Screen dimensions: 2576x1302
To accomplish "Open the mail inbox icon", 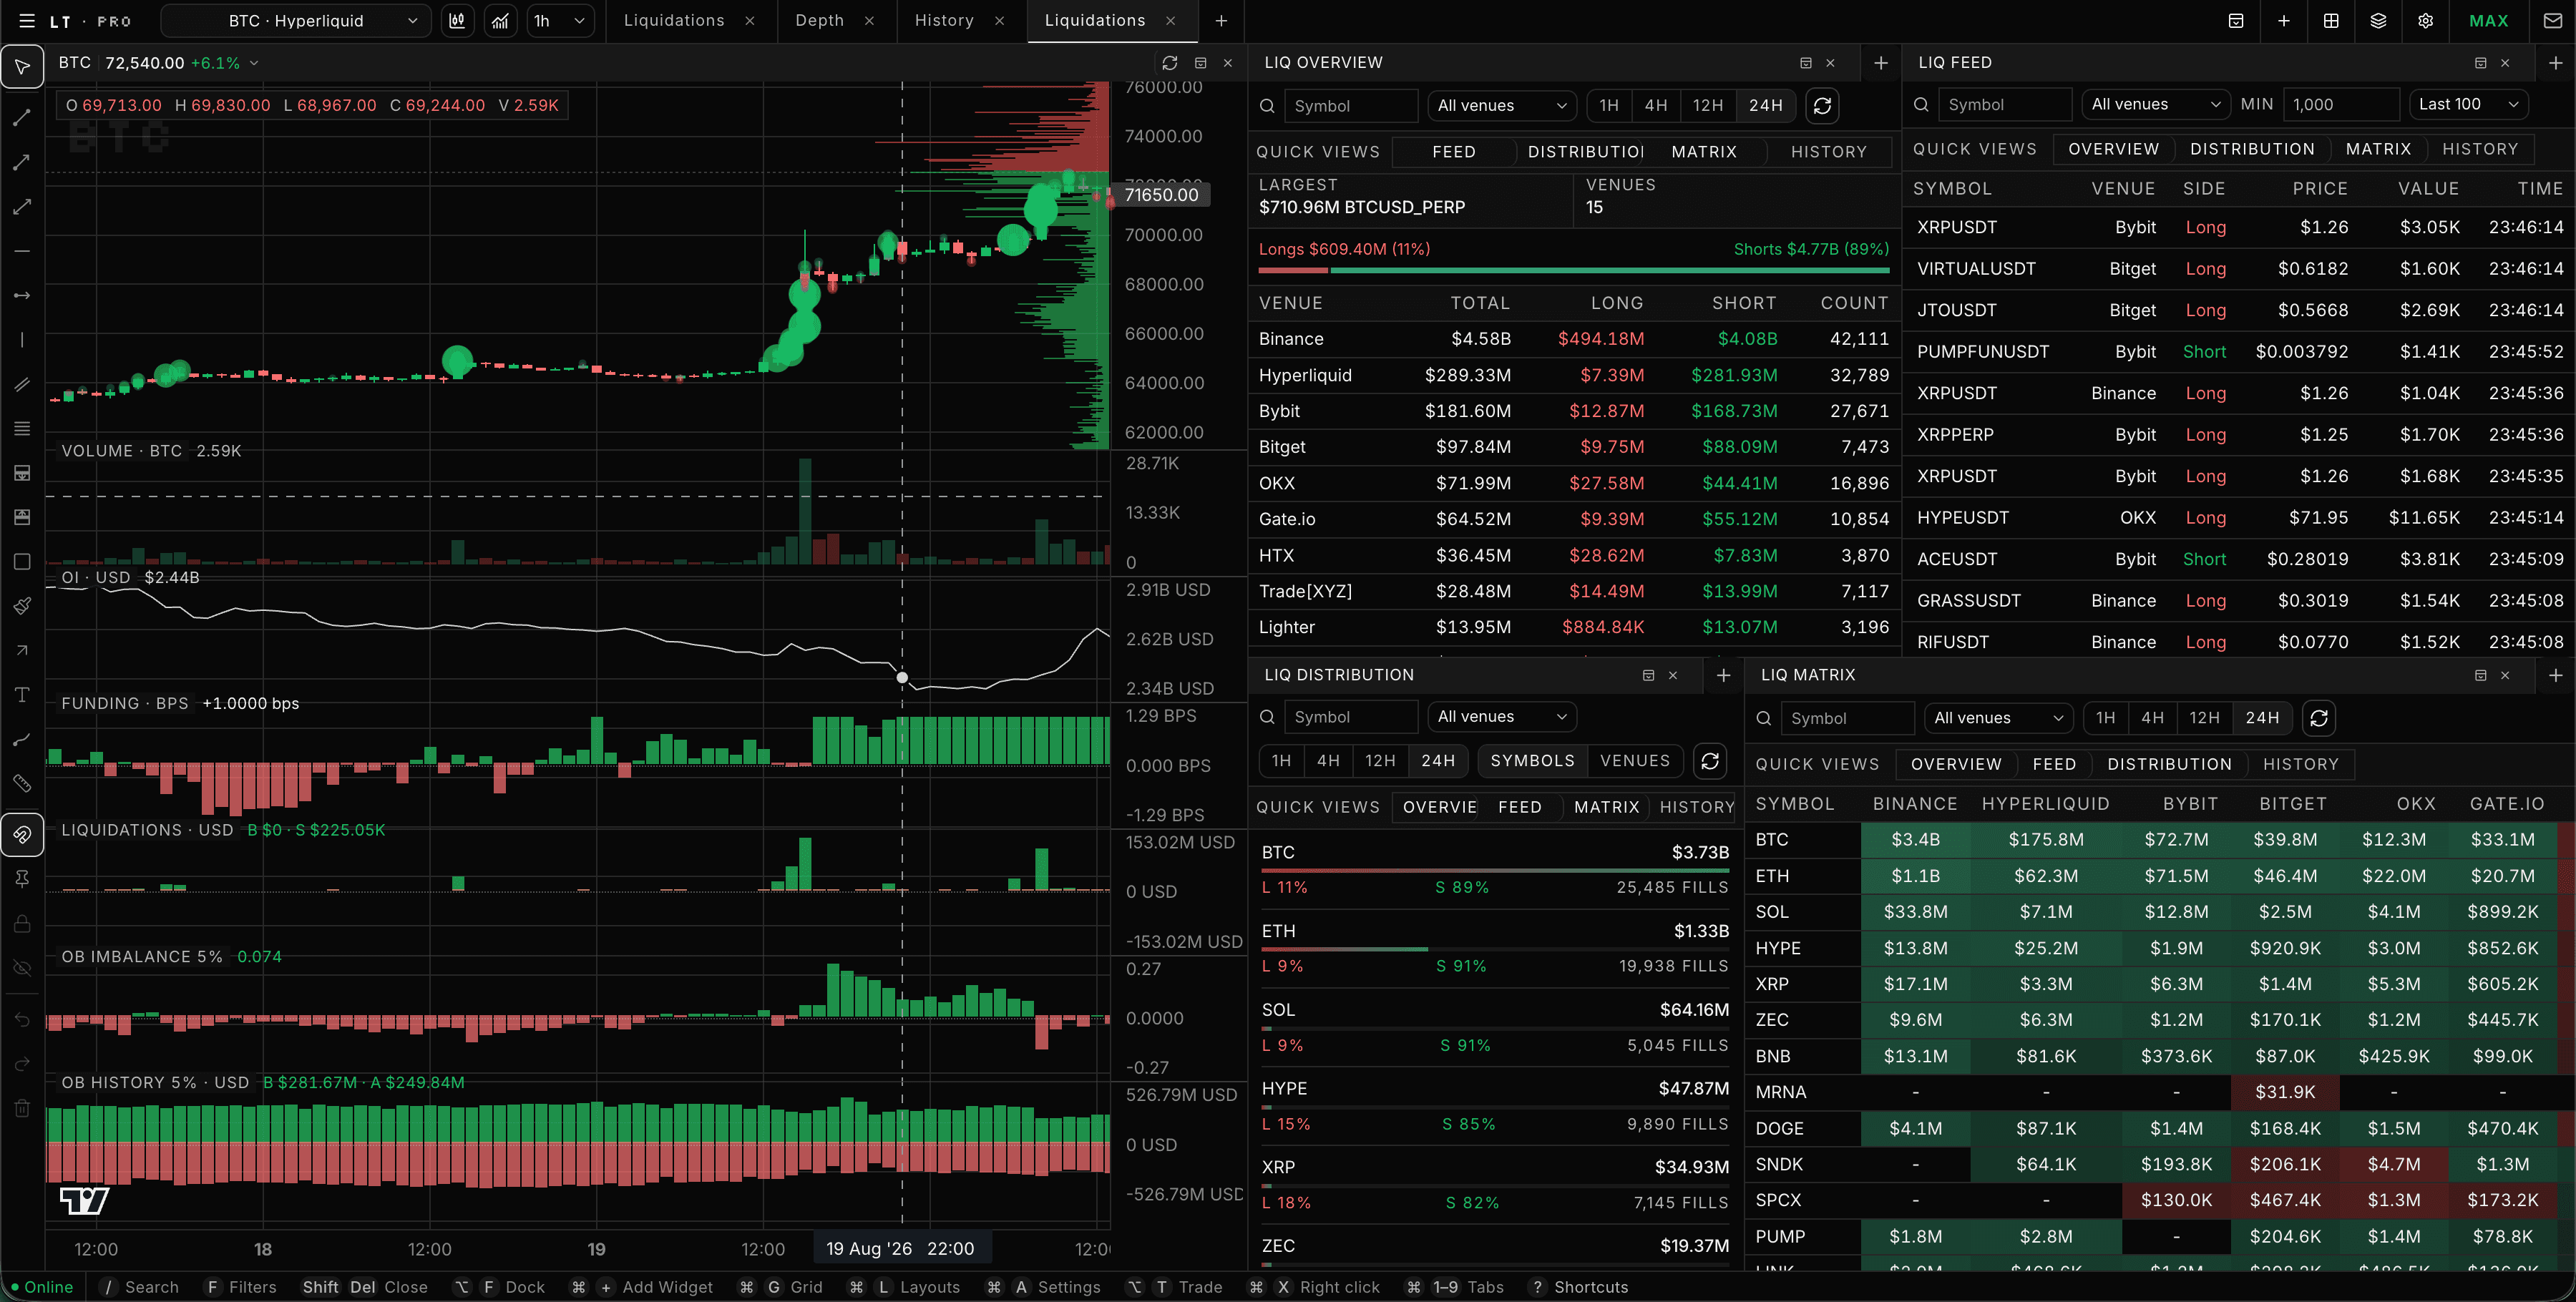I will pos(2552,20).
